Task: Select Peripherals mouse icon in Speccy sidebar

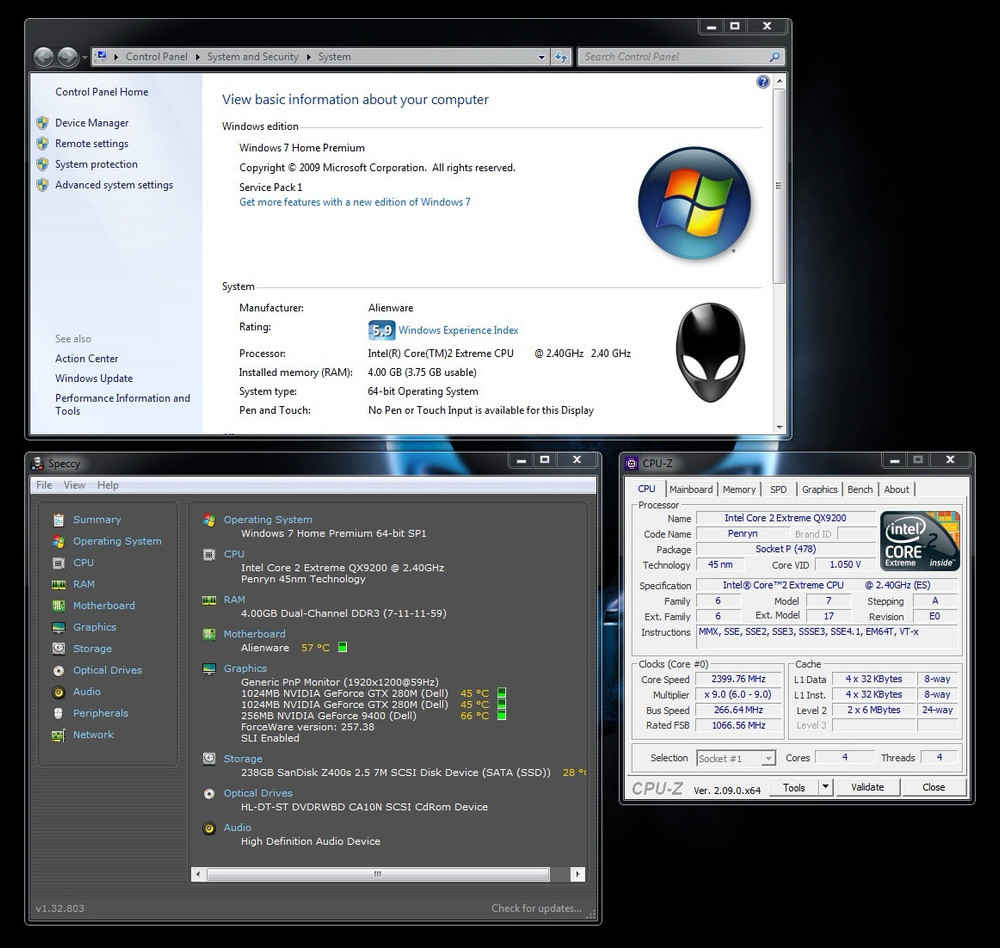Action: 59,713
